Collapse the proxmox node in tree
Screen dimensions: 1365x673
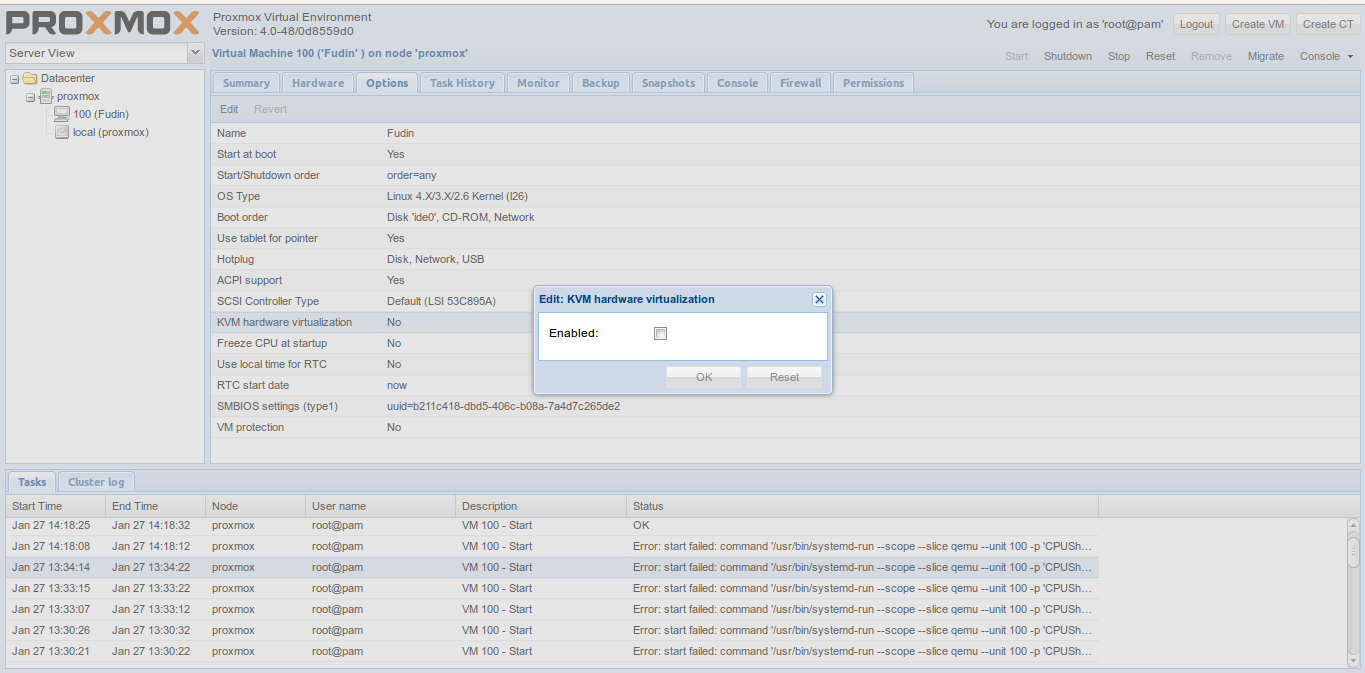tap(30, 96)
